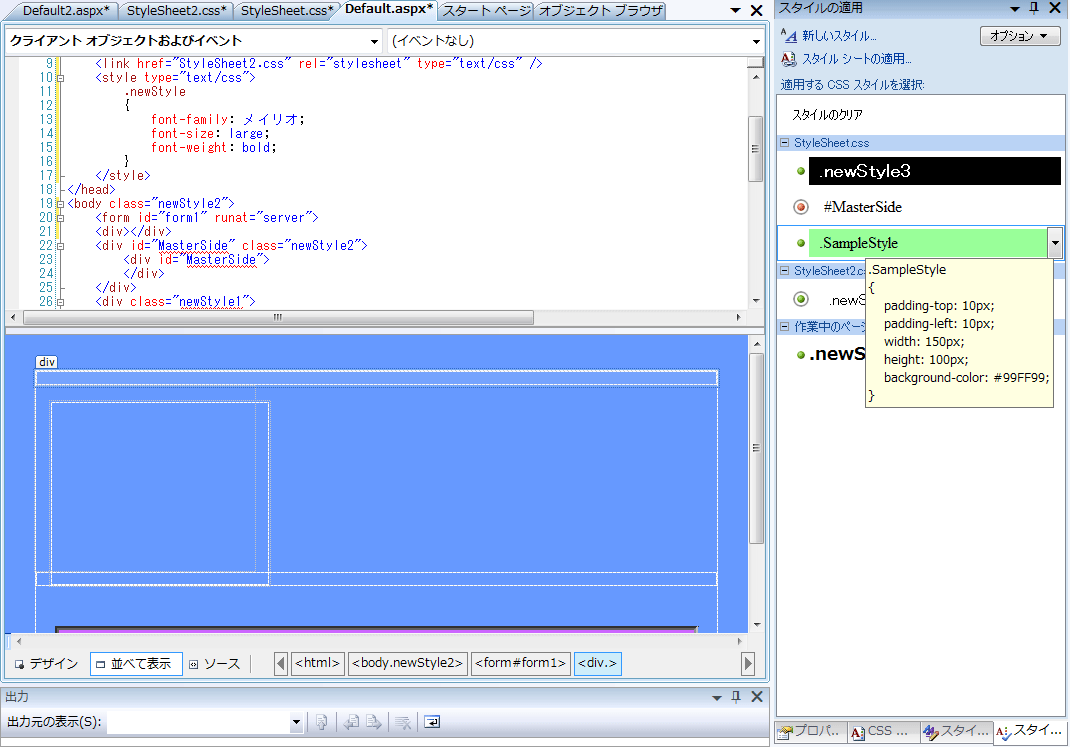Click the Split view (並べて表示) icon
Screen dimensions: 1070x747
pyautogui.click(x=100, y=664)
